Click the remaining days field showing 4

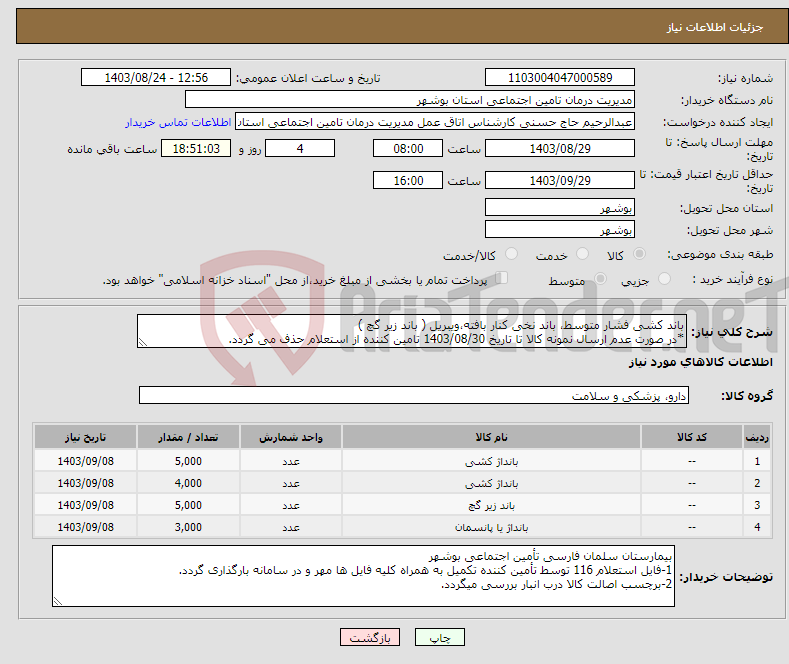(x=300, y=148)
